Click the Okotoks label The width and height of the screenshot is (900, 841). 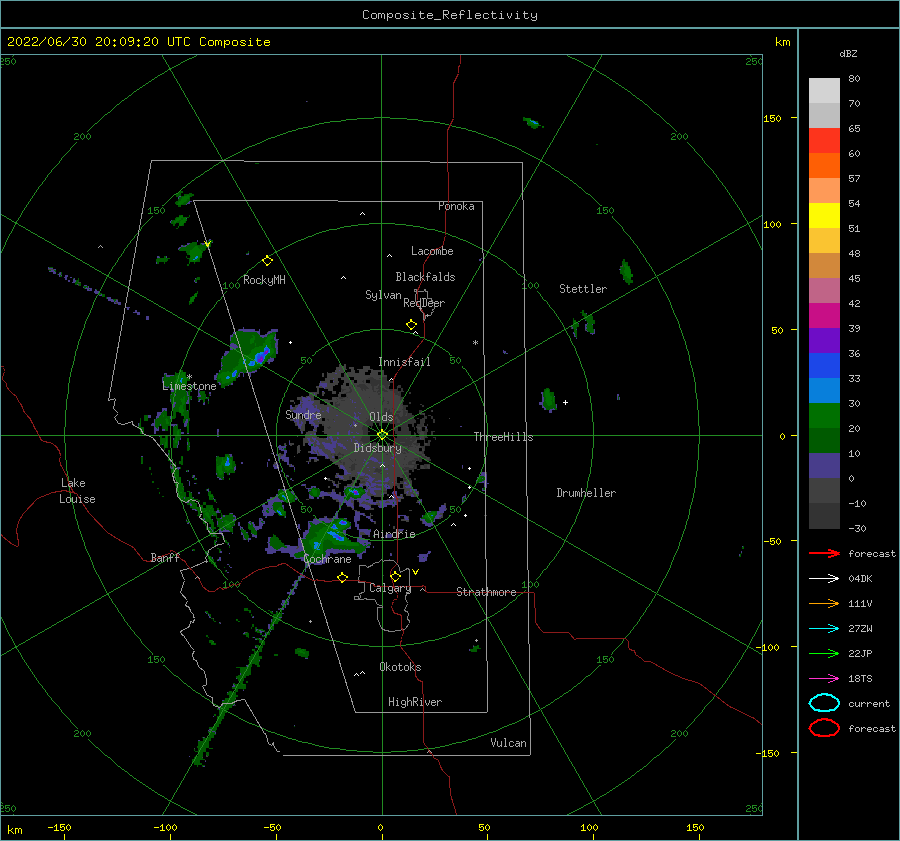coord(400,667)
